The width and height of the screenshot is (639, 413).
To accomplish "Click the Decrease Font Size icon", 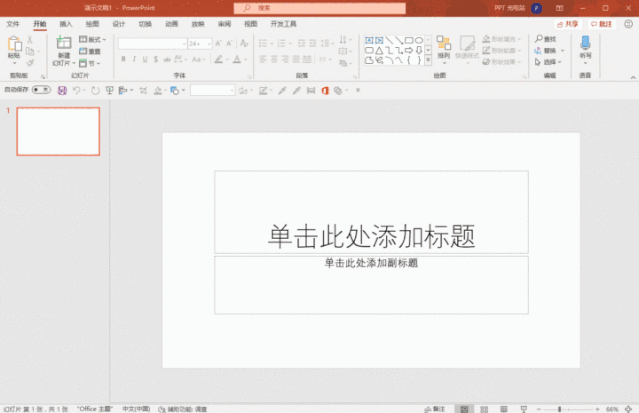I will pyautogui.click(x=229, y=43).
